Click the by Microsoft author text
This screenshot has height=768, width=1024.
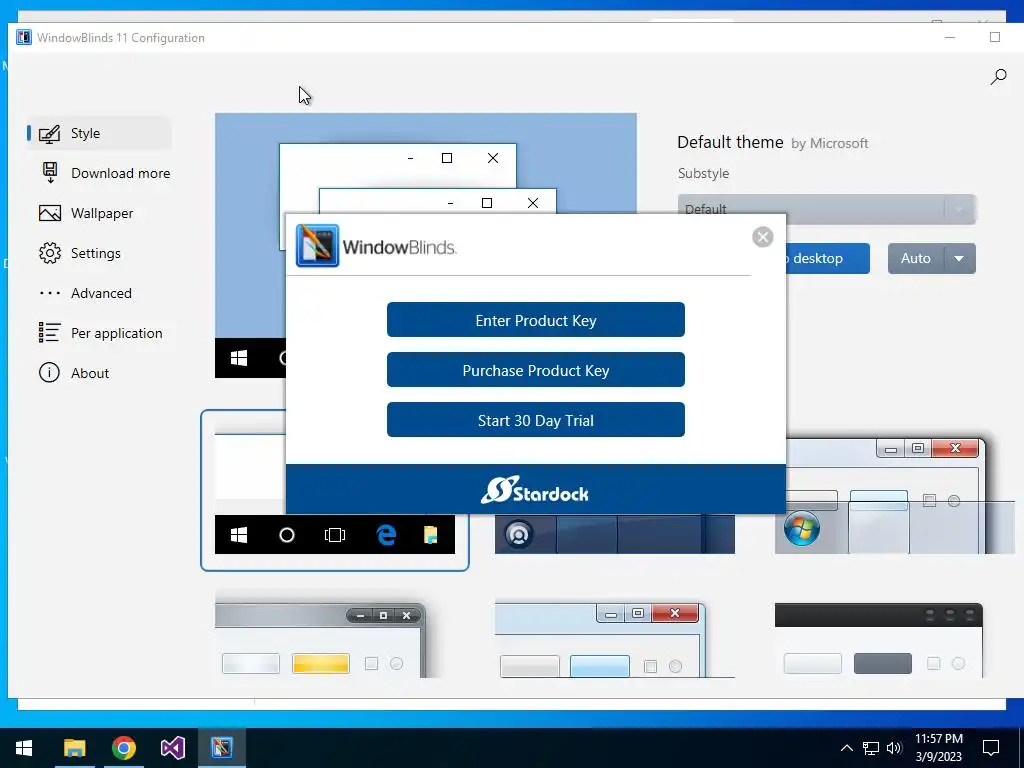(x=829, y=144)
